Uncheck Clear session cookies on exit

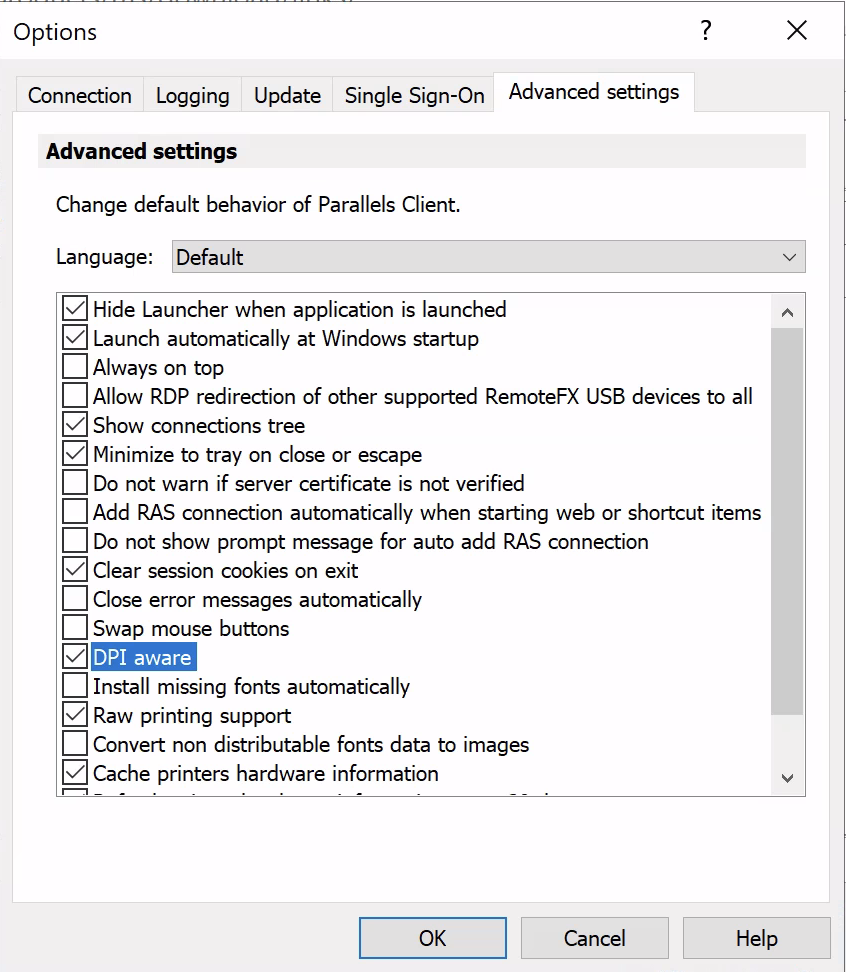[x=75, y=570]
